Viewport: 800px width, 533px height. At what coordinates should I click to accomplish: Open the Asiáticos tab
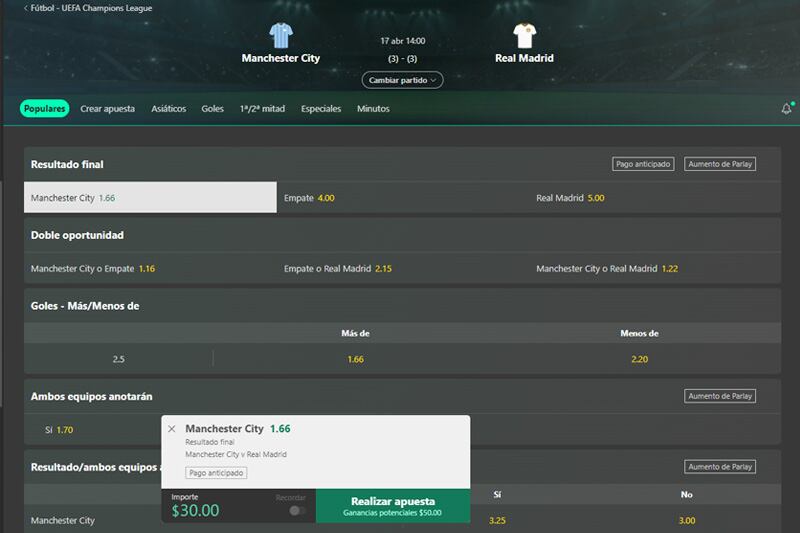pyautogui.click(x=169, y=109)
